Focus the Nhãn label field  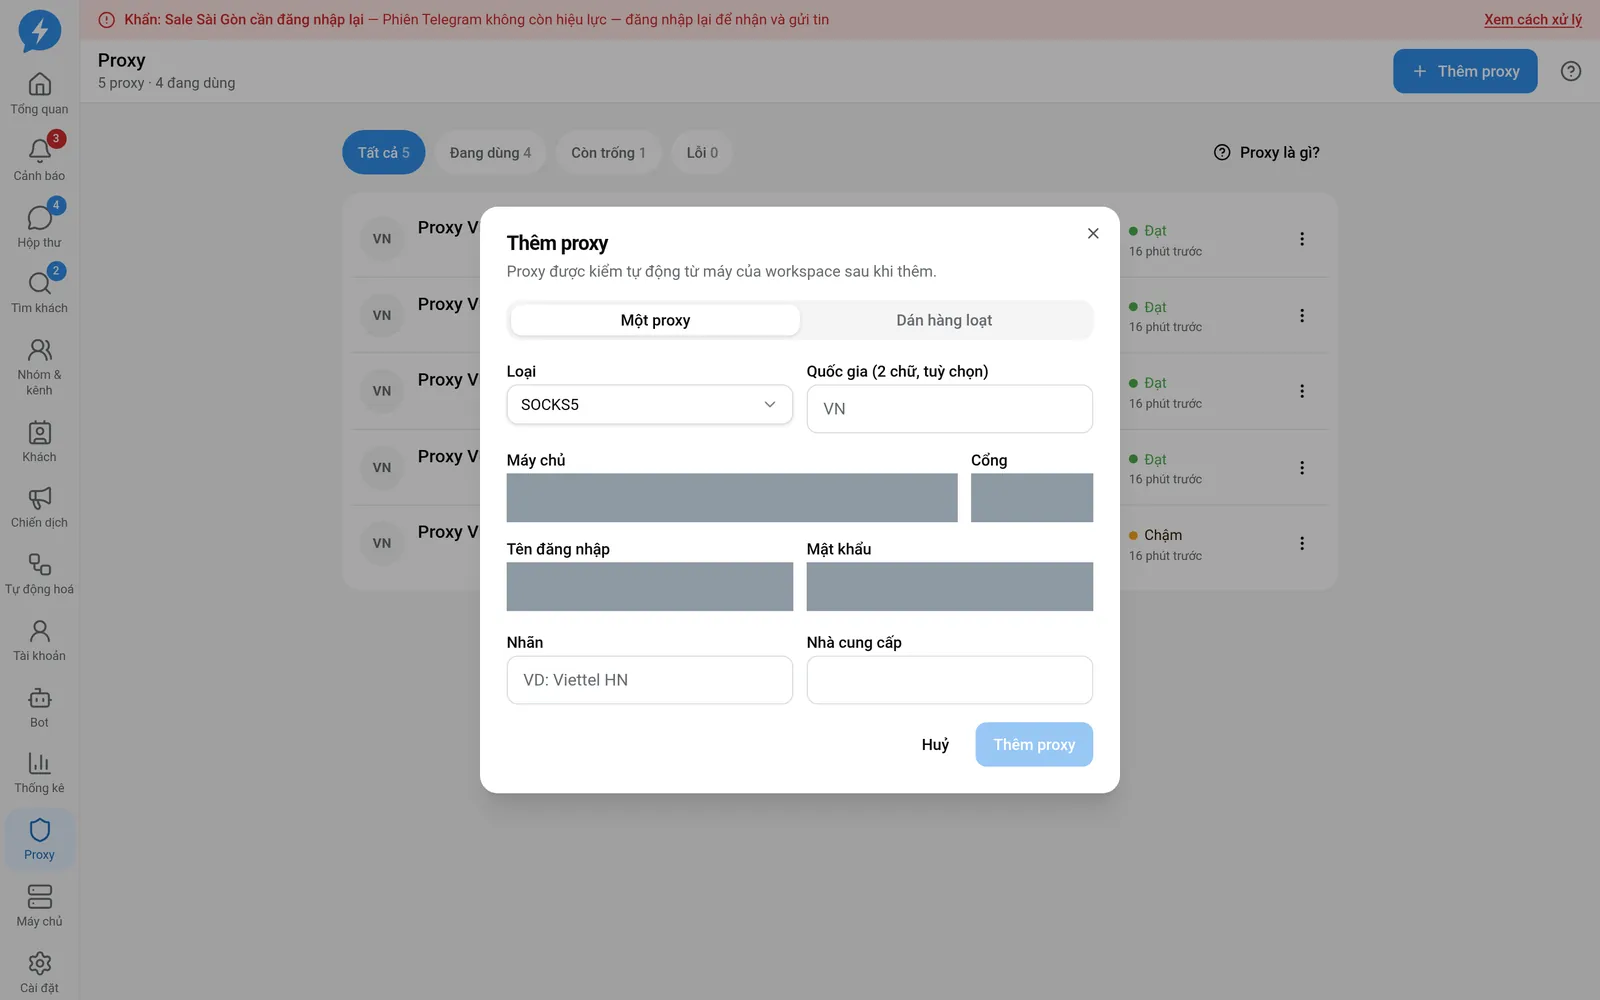click(650, 680)
